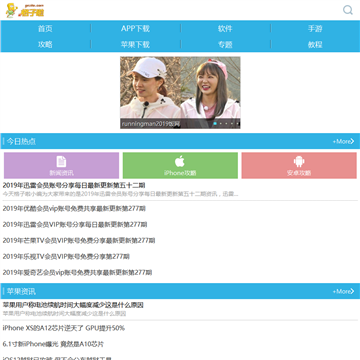Open the iPhone攻略 apple icon tile
This screenshot has height=360, width=360.
[180, 166]
